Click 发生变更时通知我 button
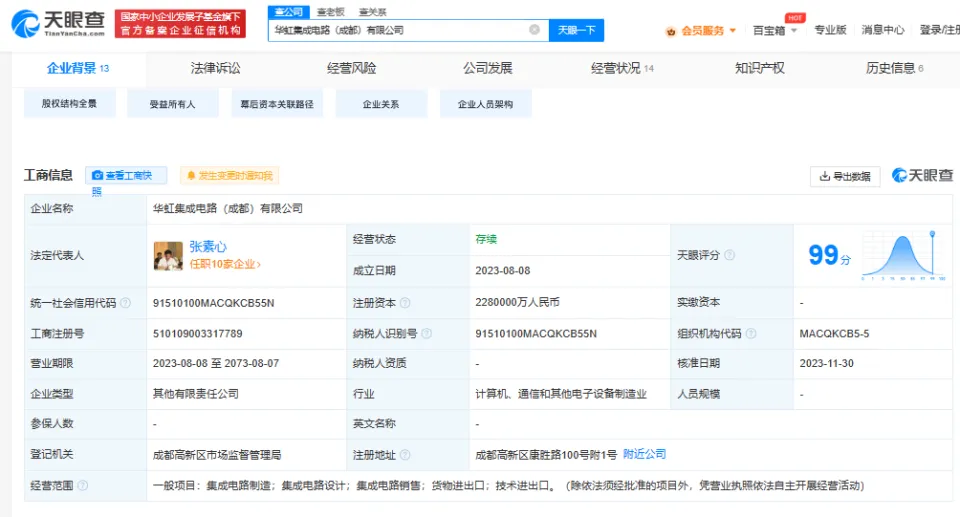The height and width of the screenshot is (517, 960). click(x=230, y=176)
